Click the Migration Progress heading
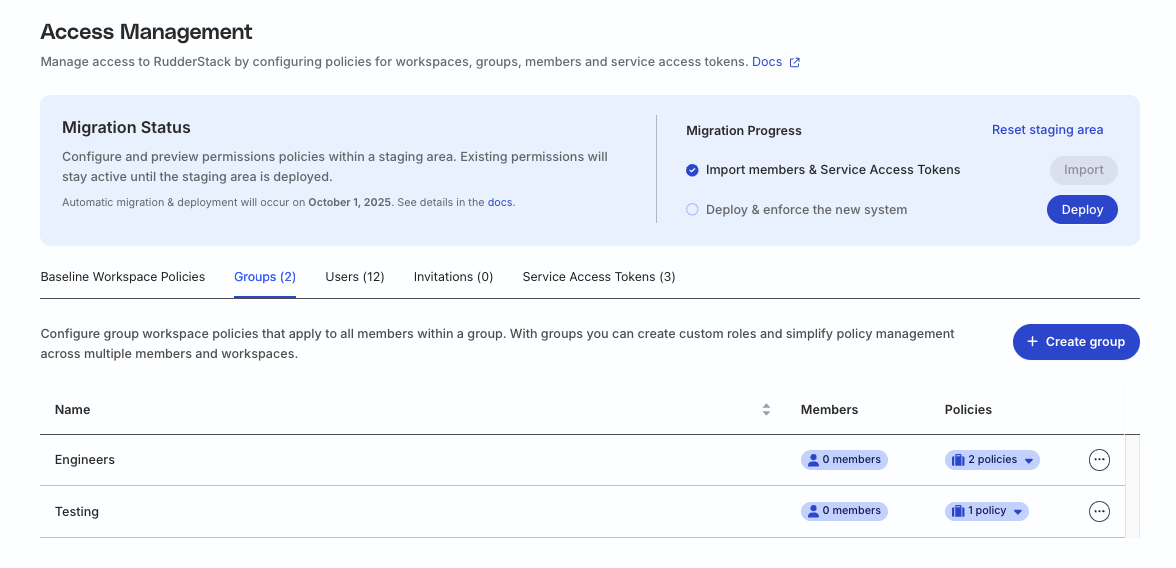The width and height of the screenshot is (1176, 568). point(743,131)
